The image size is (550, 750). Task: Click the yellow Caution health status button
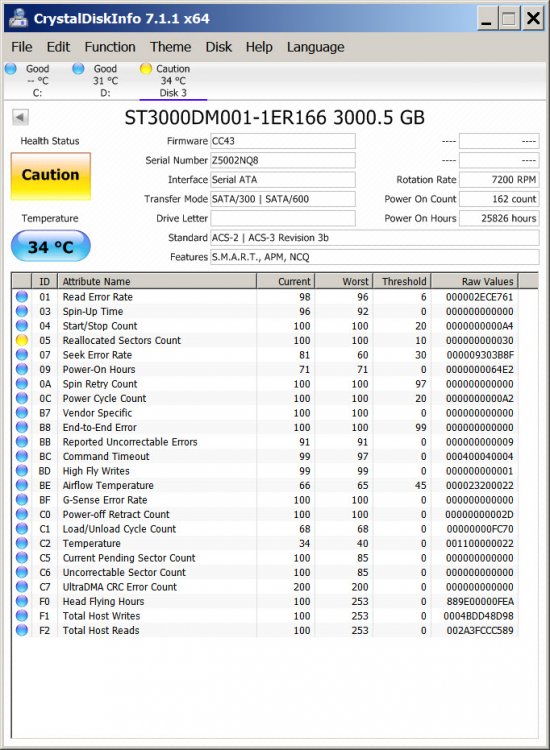coord(51,176)
